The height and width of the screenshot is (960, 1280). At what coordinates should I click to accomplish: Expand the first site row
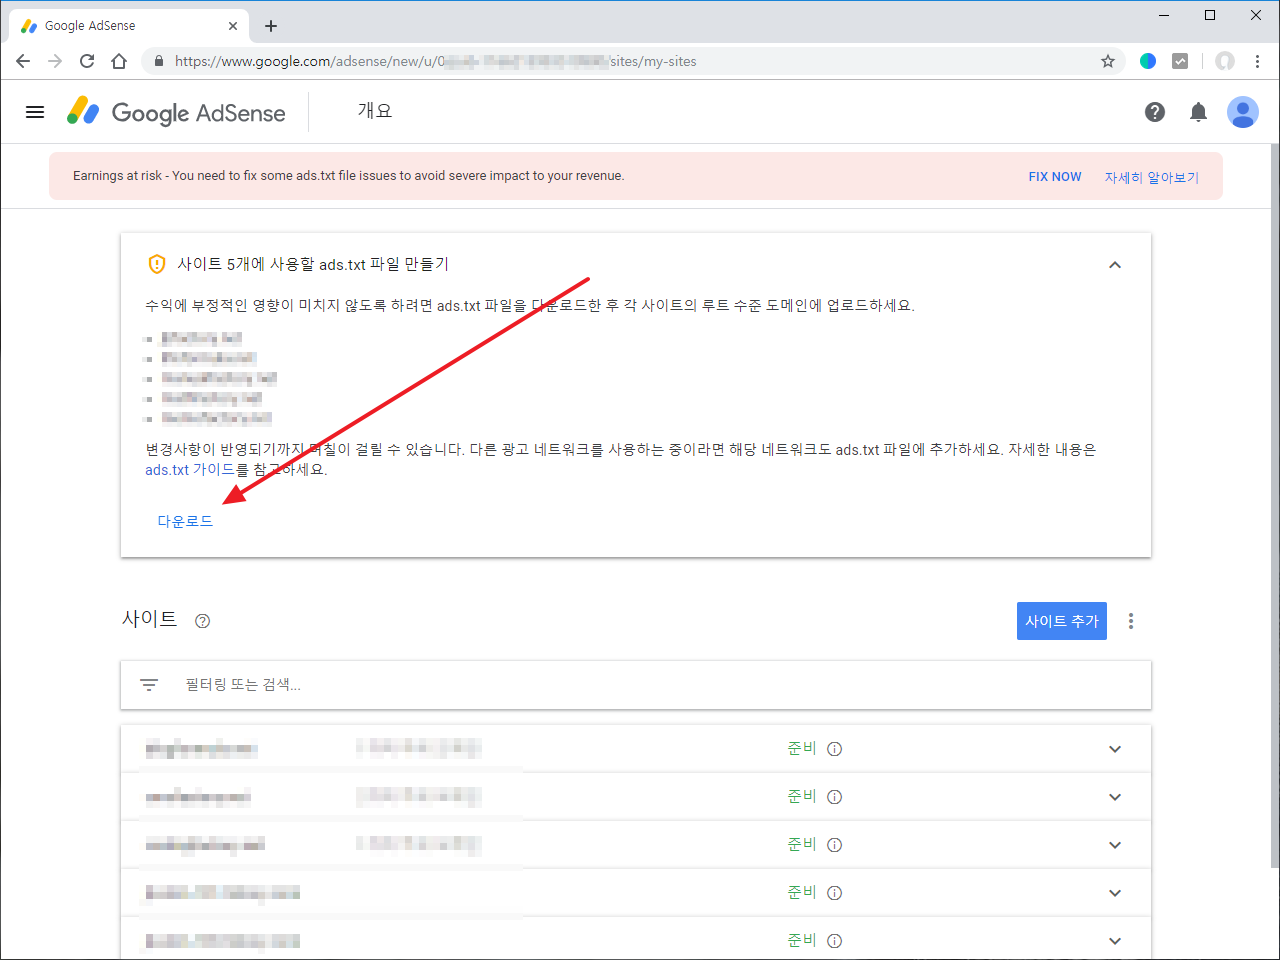pos(1114,748)
